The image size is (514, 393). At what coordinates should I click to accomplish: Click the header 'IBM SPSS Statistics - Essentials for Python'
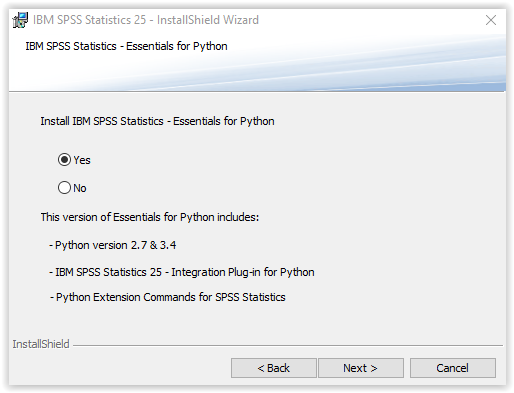(126, 46)
